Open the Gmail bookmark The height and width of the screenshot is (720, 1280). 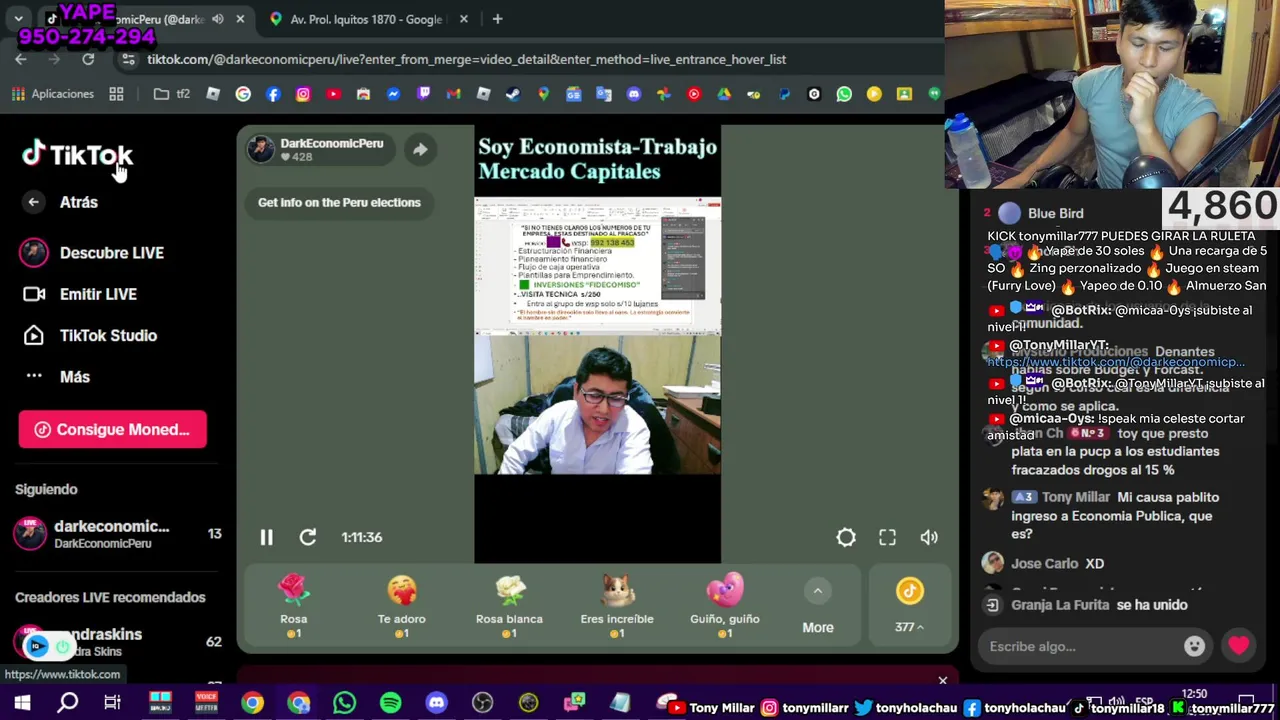click(x=453, y=94)
